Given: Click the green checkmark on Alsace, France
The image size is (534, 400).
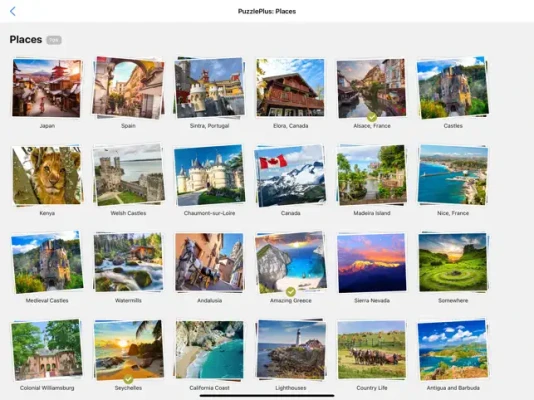Looking at the screenshot, I should [372, 117].
